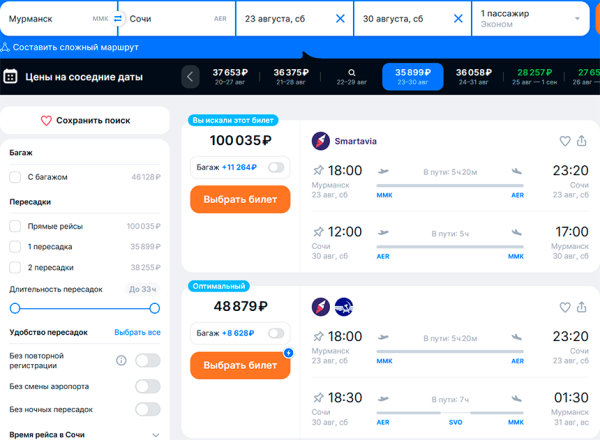
Task: Clear the departure date 23 августа
Action: tap(340, 18)
